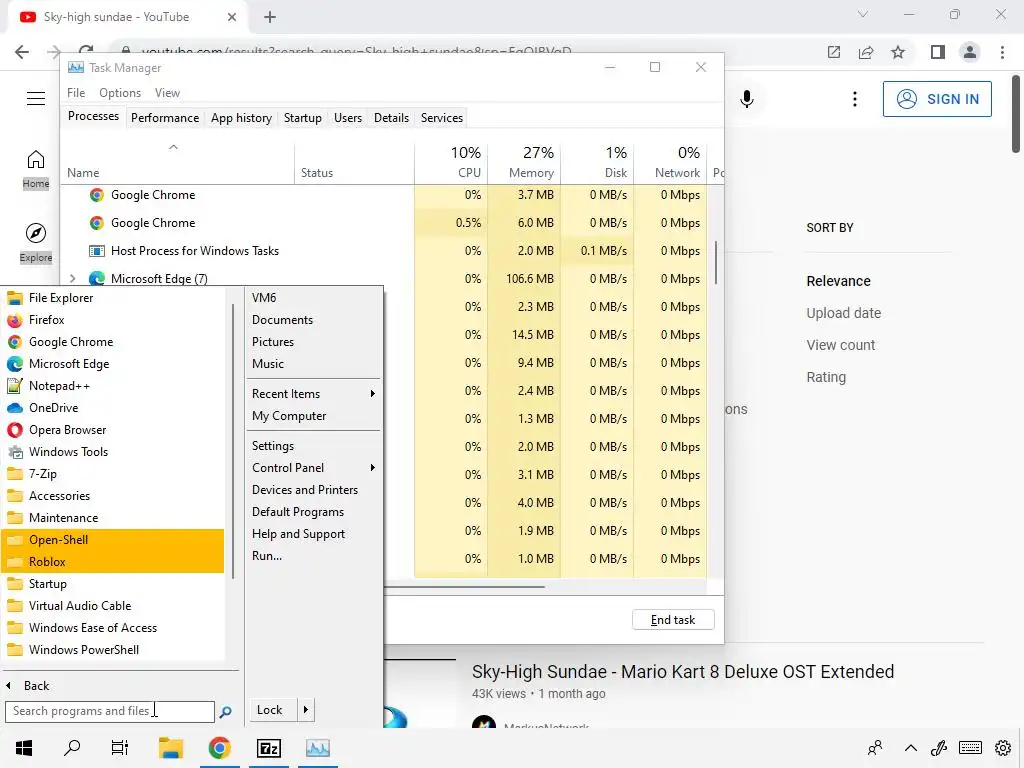
Task: Switch to the Users tab
Action: click(347, 118)
